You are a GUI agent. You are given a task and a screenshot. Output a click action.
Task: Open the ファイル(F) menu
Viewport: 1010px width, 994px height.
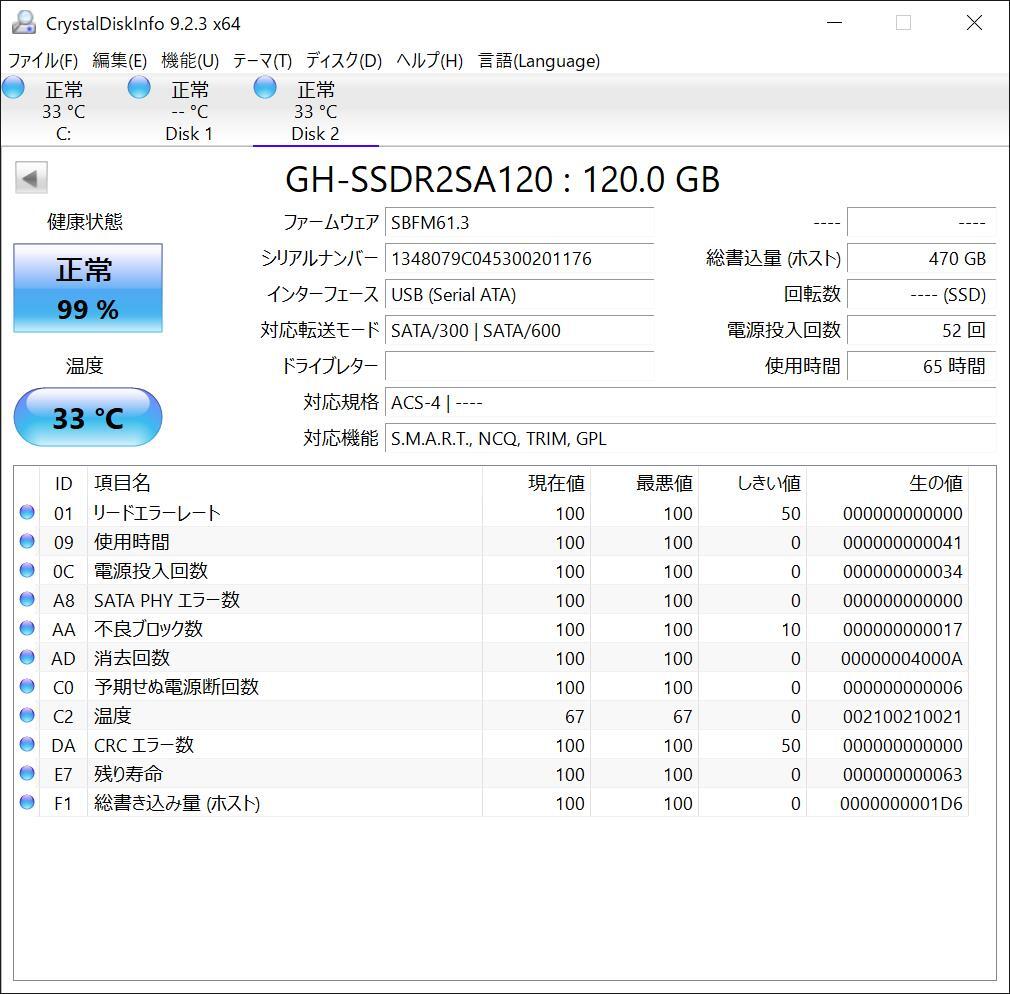click(43, 61)
